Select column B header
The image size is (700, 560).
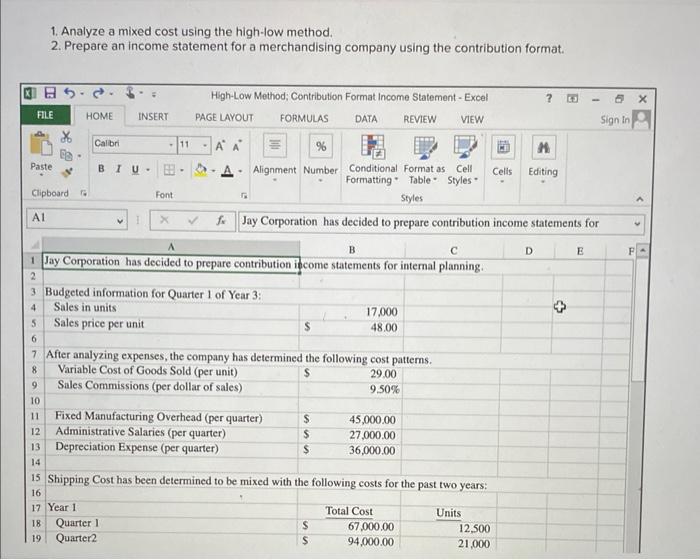click(x=352, y=249)
